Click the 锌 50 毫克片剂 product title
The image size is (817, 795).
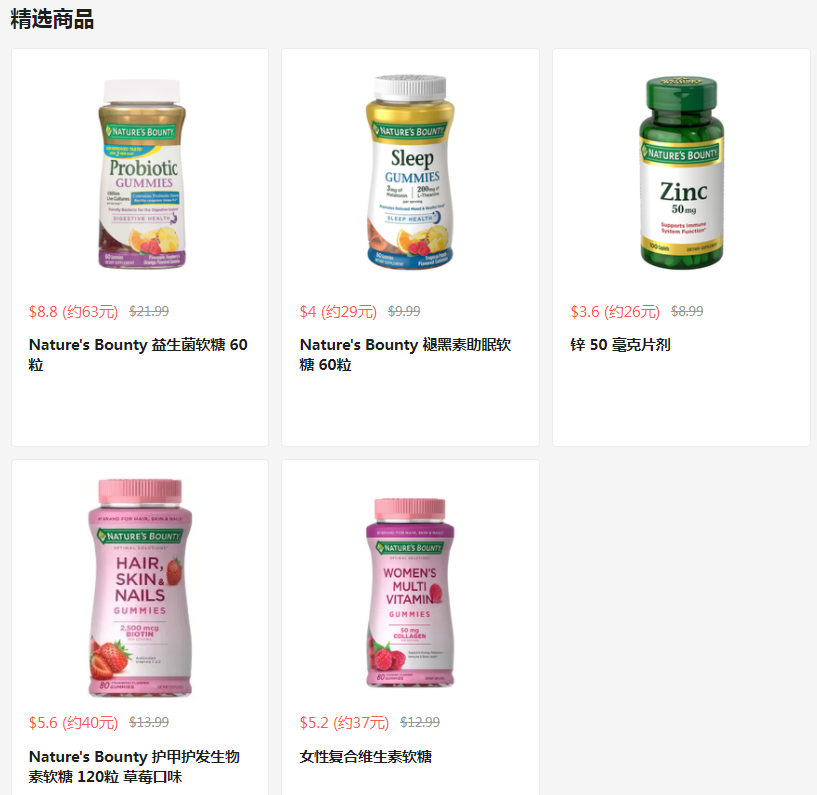(x=620, y=345)
